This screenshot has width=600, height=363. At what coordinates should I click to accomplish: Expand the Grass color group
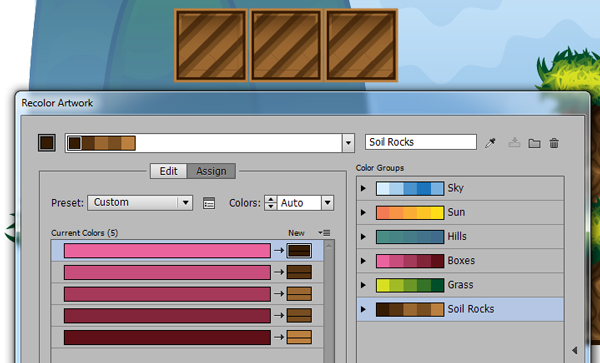pos(363,285)
